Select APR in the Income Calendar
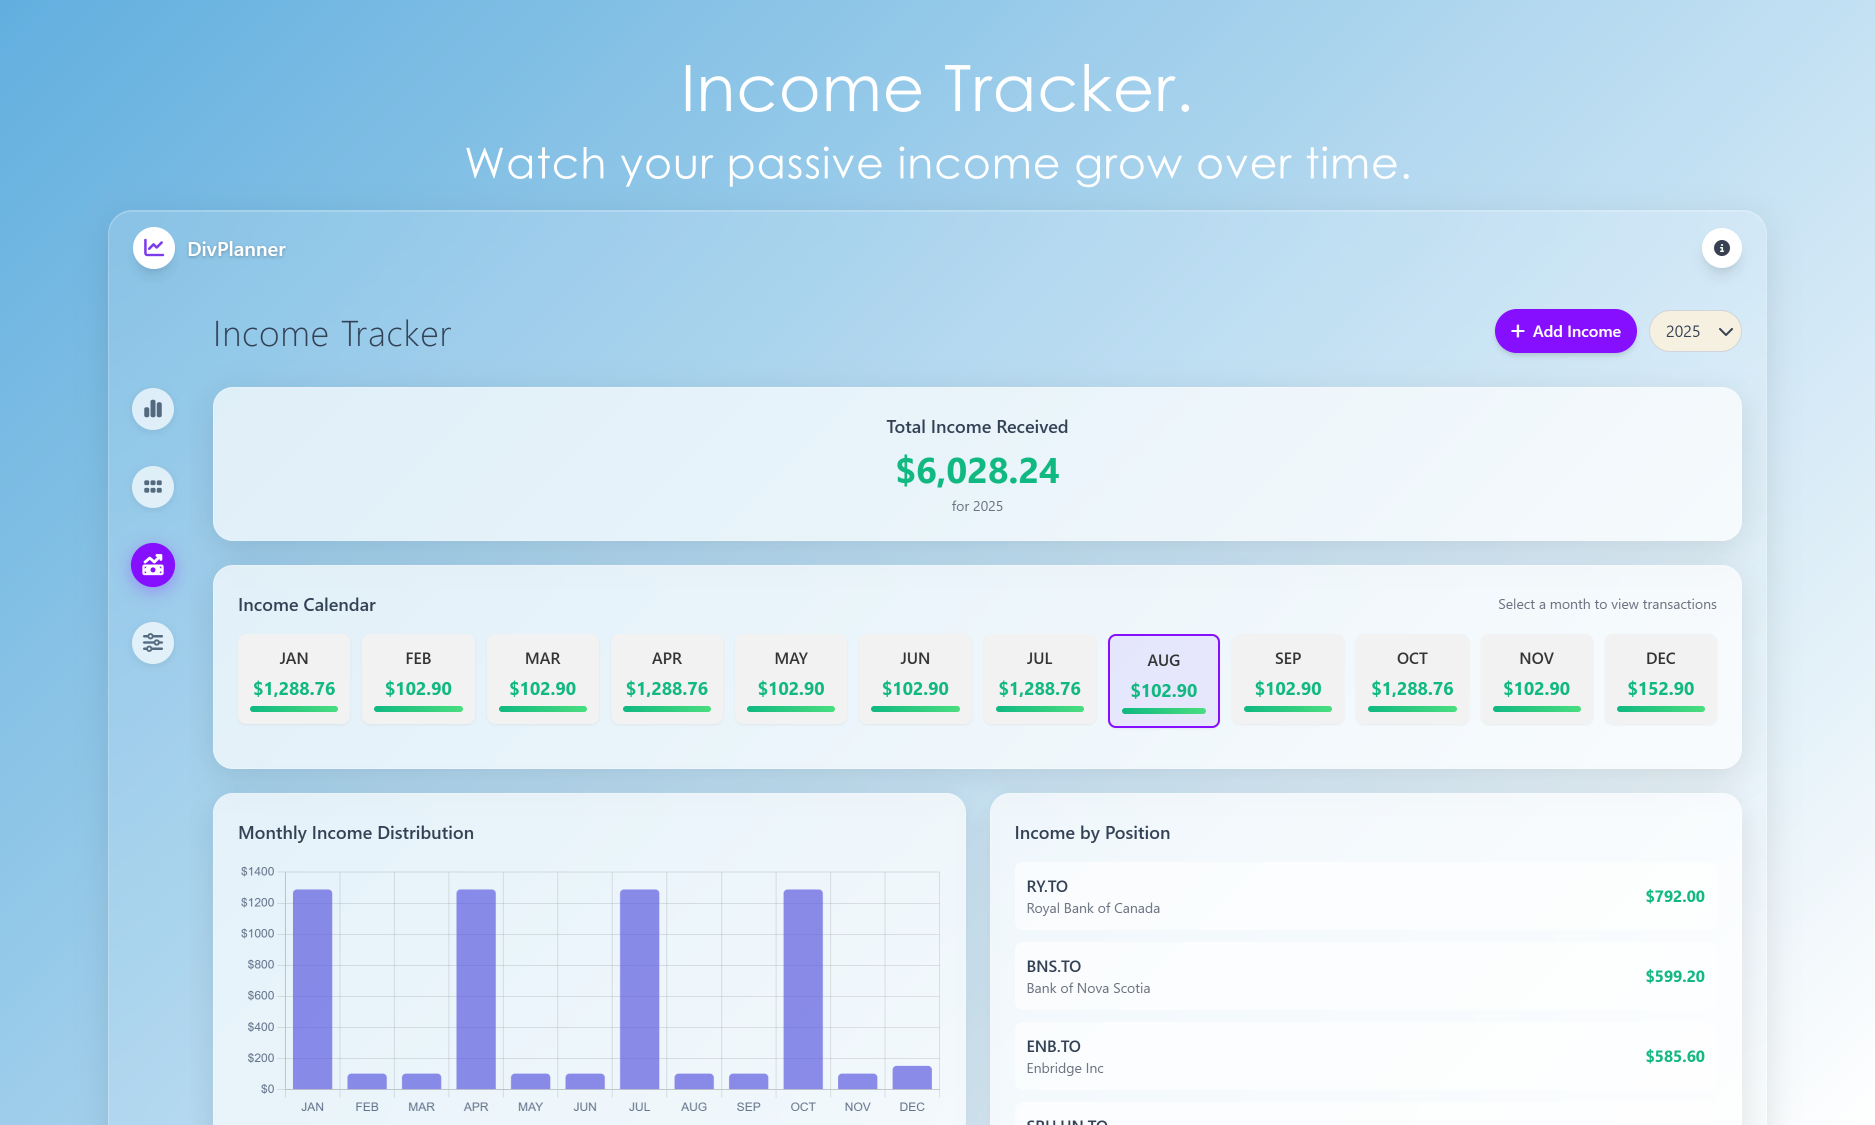This screenshot has width=1875, height=1125. 667,679
